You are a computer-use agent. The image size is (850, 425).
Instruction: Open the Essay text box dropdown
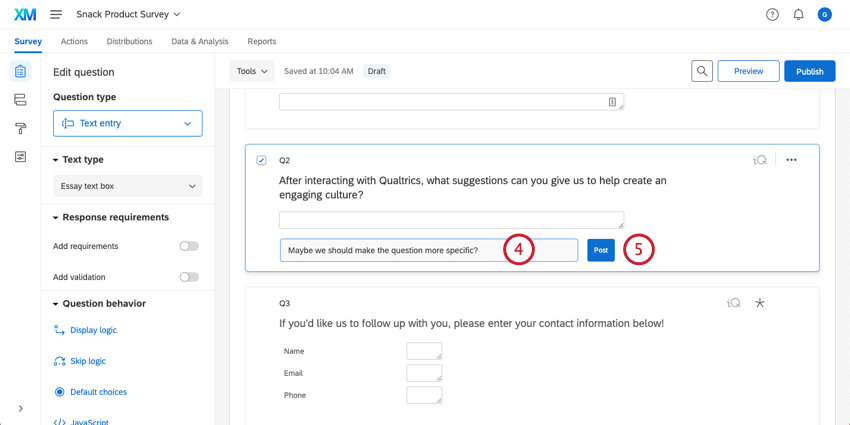pos(127,186)
